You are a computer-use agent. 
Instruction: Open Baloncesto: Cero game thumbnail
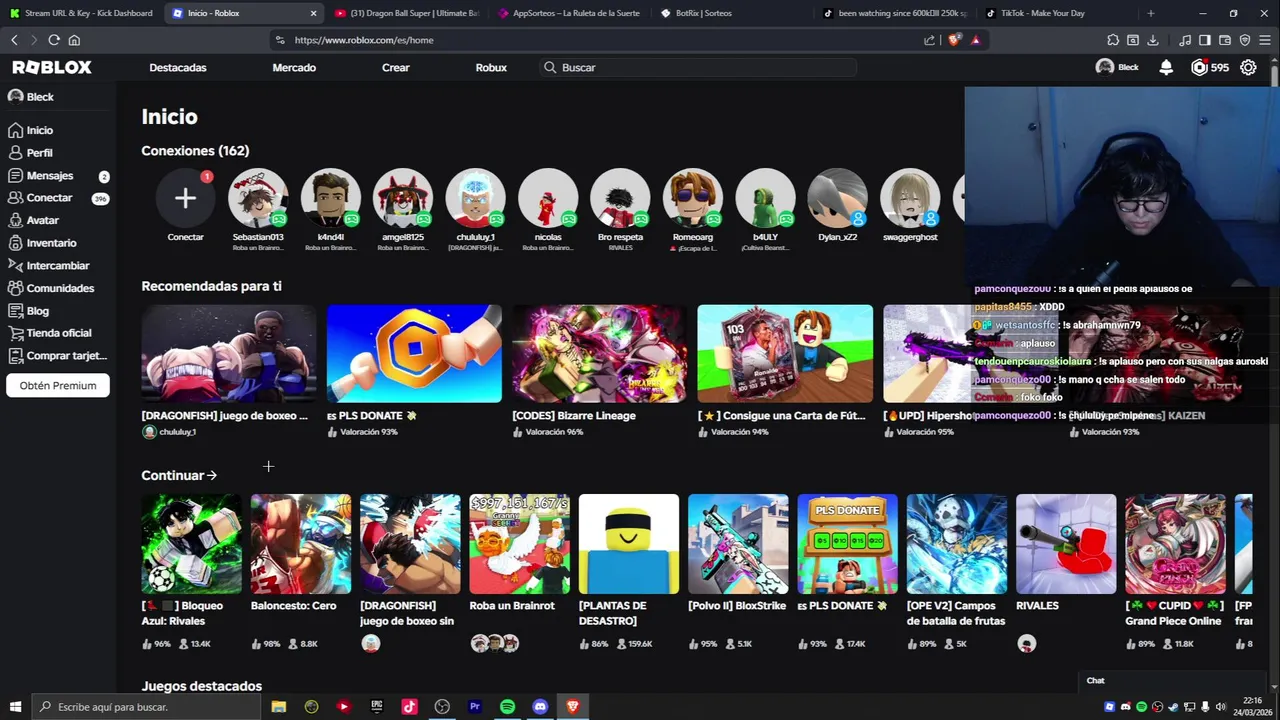point(301,544)
